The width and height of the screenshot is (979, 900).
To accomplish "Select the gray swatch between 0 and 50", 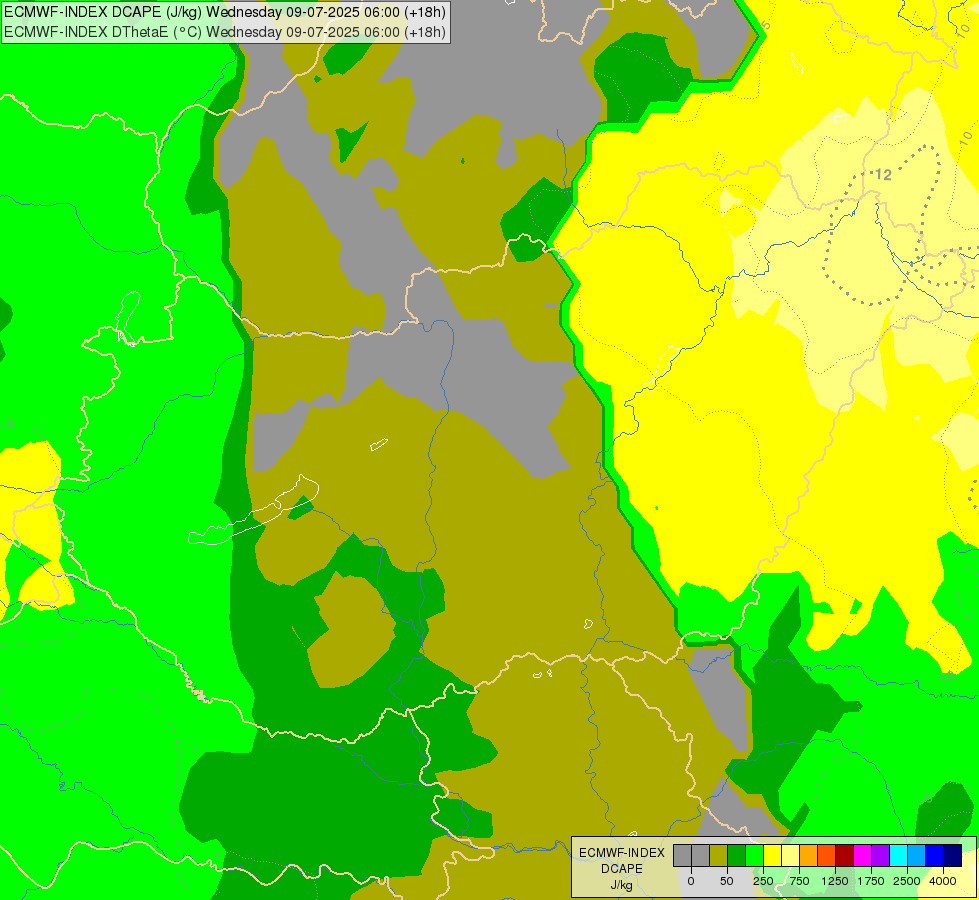I will pos(701,856).
